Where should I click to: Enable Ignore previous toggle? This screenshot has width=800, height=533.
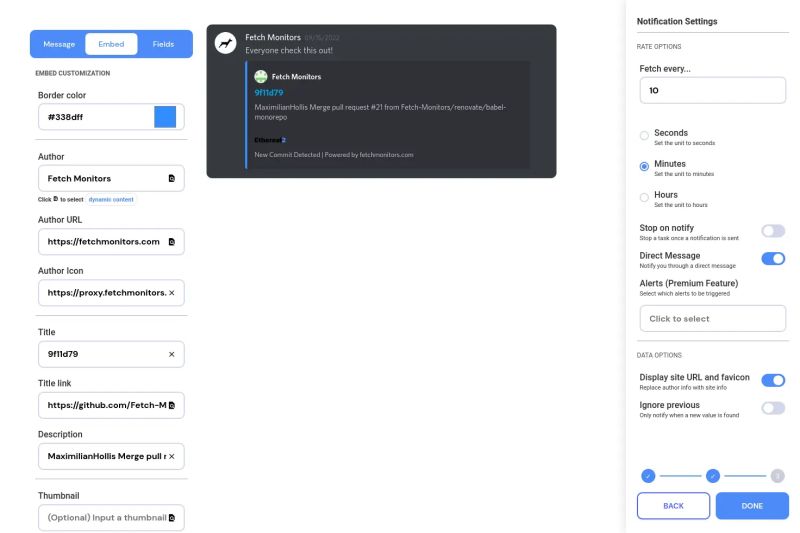pos(773,408)
